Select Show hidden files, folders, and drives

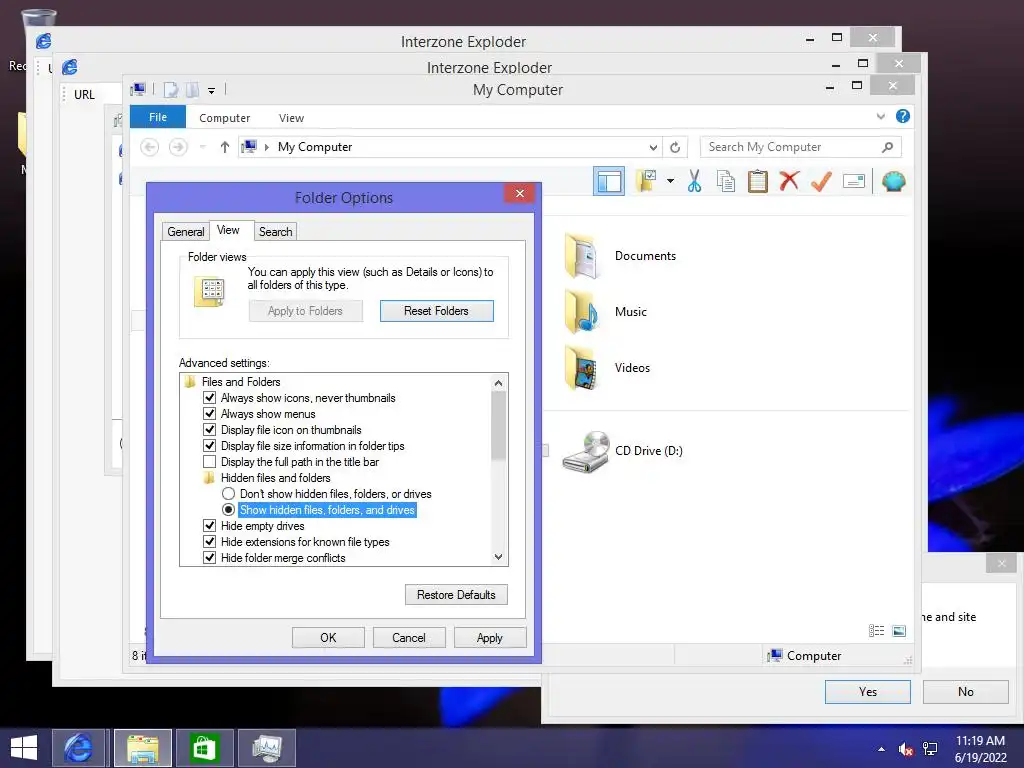pyautogui.click(x=229, y=509)
